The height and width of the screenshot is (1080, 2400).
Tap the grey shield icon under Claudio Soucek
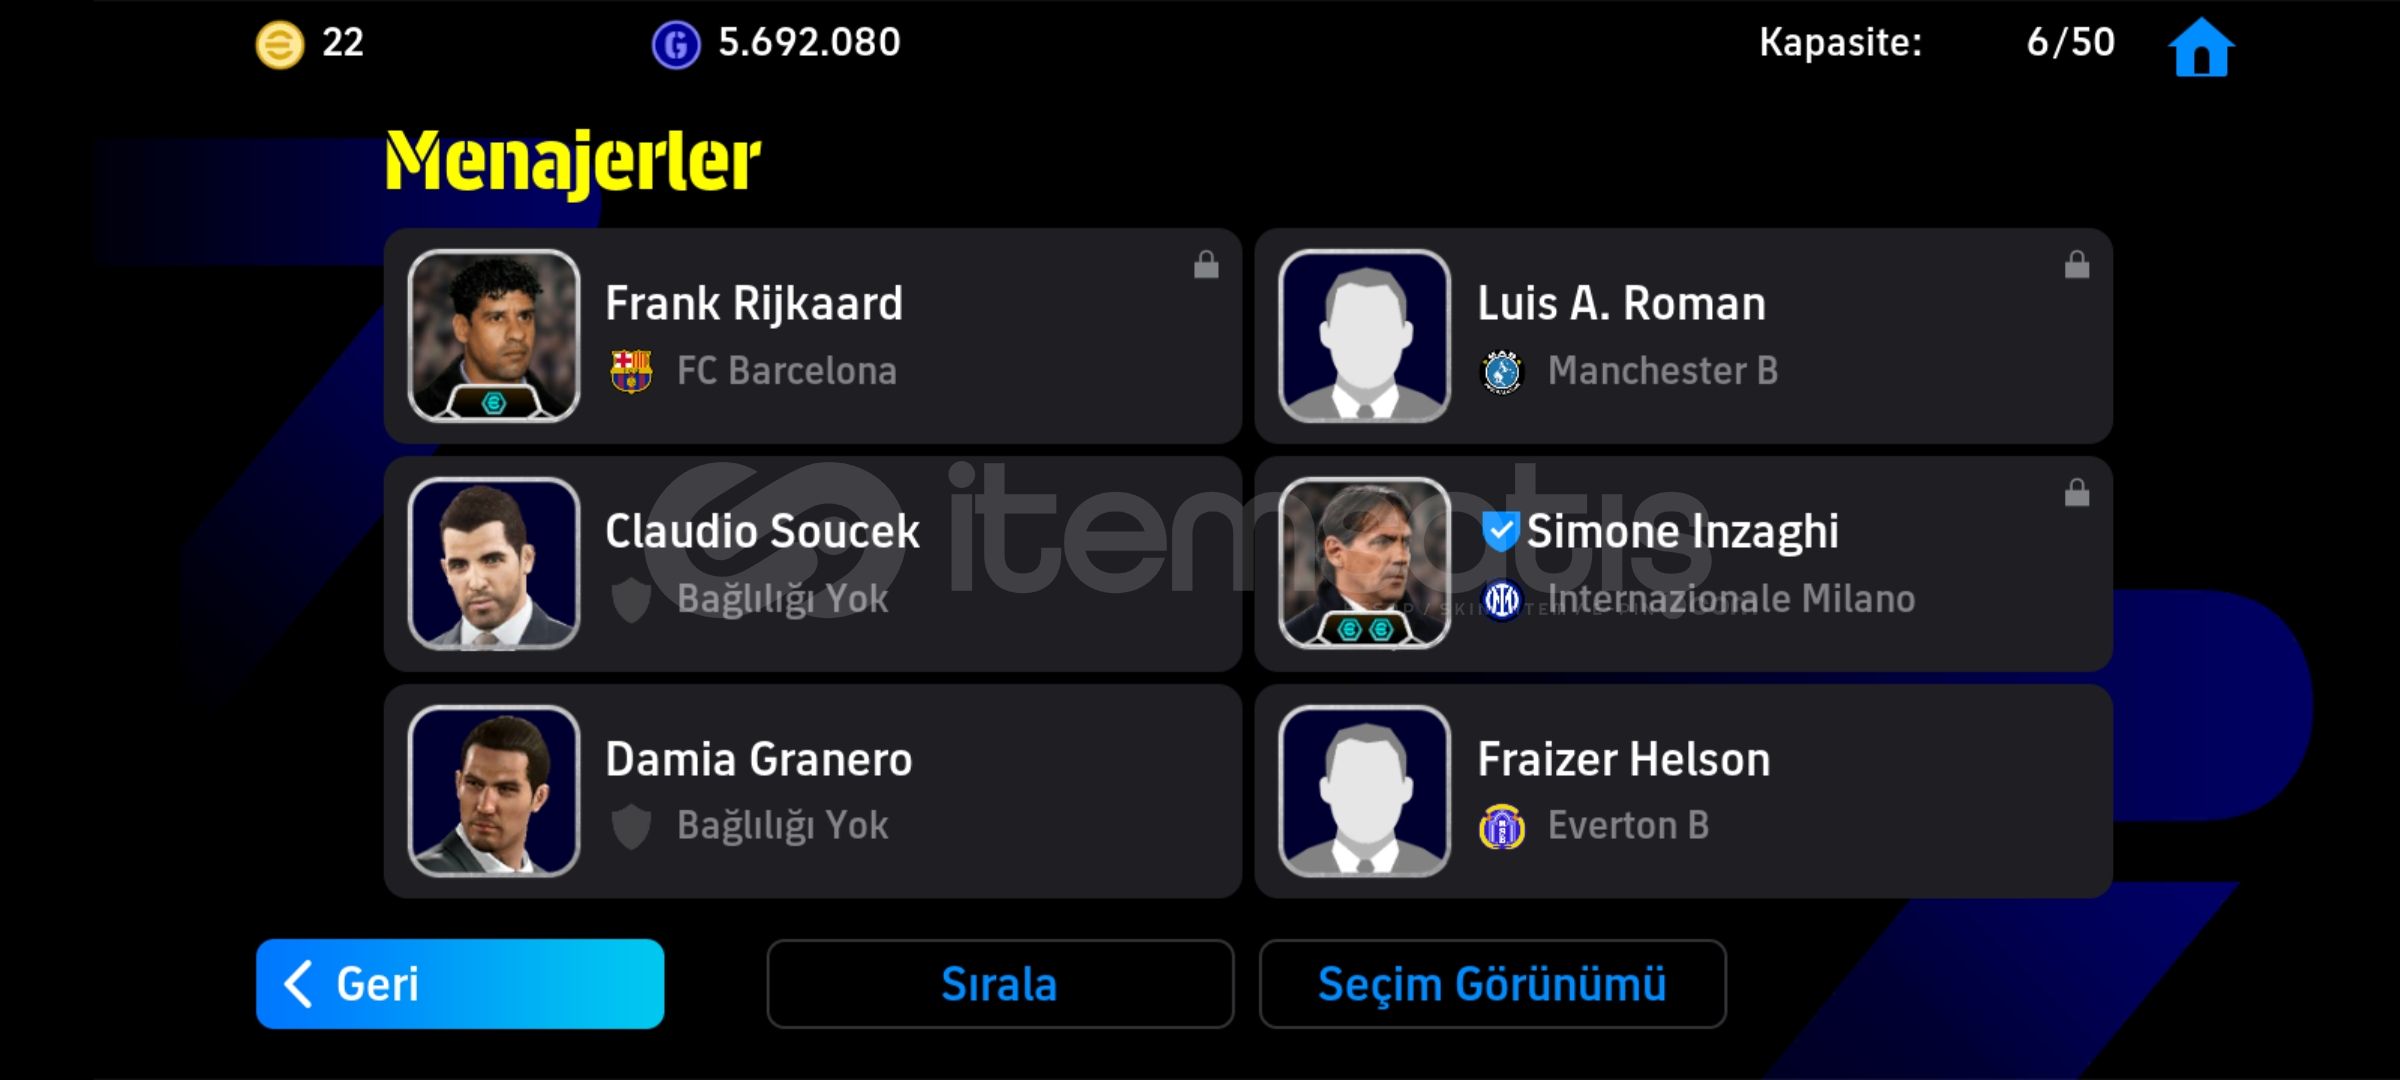point(631,600)
